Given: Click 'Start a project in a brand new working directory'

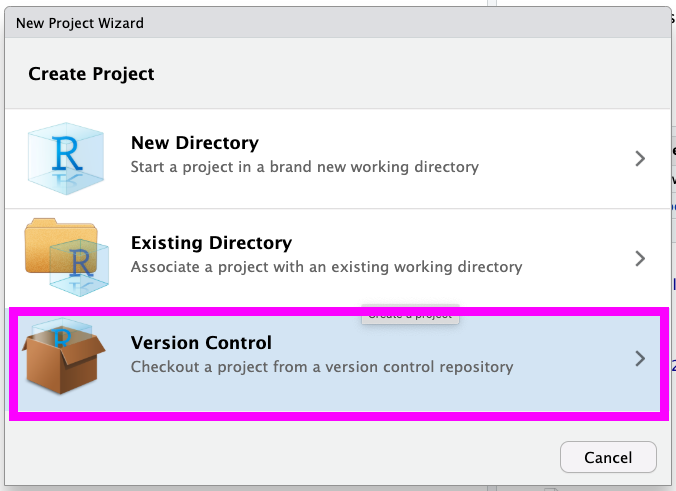Looking at the screenshot, I should [304, 166].
